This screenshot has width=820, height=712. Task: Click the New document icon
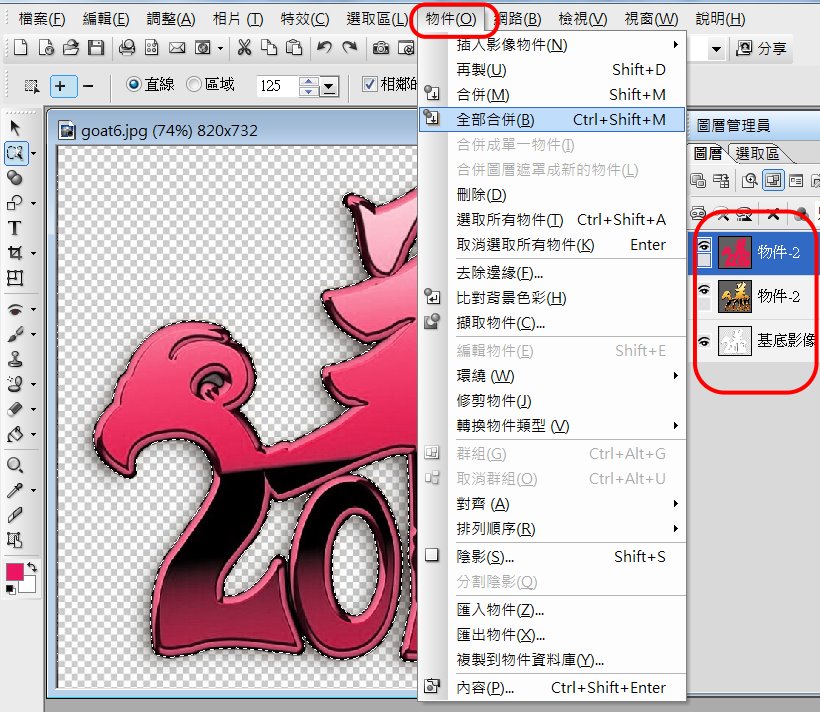click(20, 48)
